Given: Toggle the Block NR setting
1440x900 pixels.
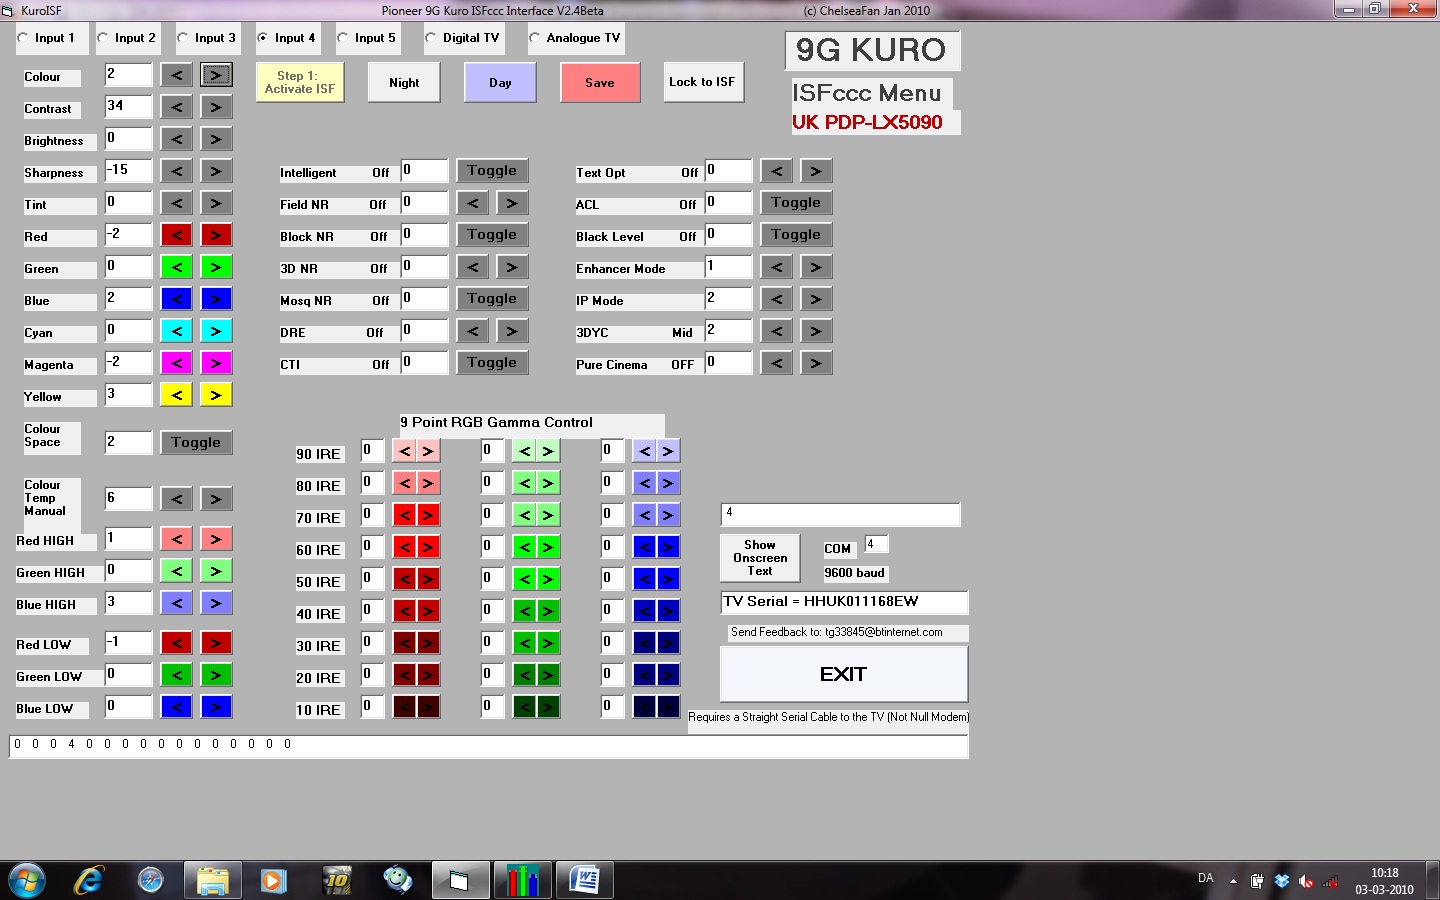Looking at the screenshot, I should click(x=492, y=235).
